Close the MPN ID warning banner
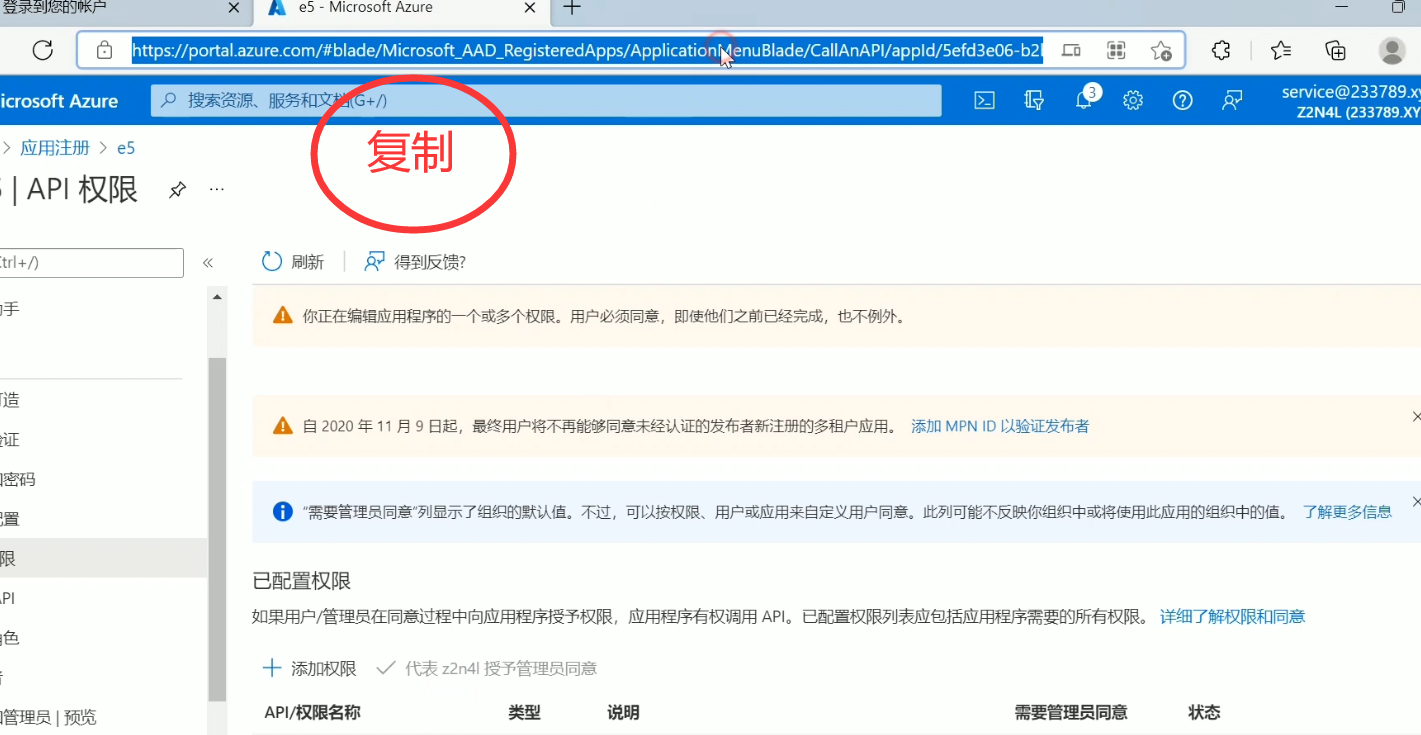The image size is (1421, 735). pyautogui.click(x=1415, y=416)
